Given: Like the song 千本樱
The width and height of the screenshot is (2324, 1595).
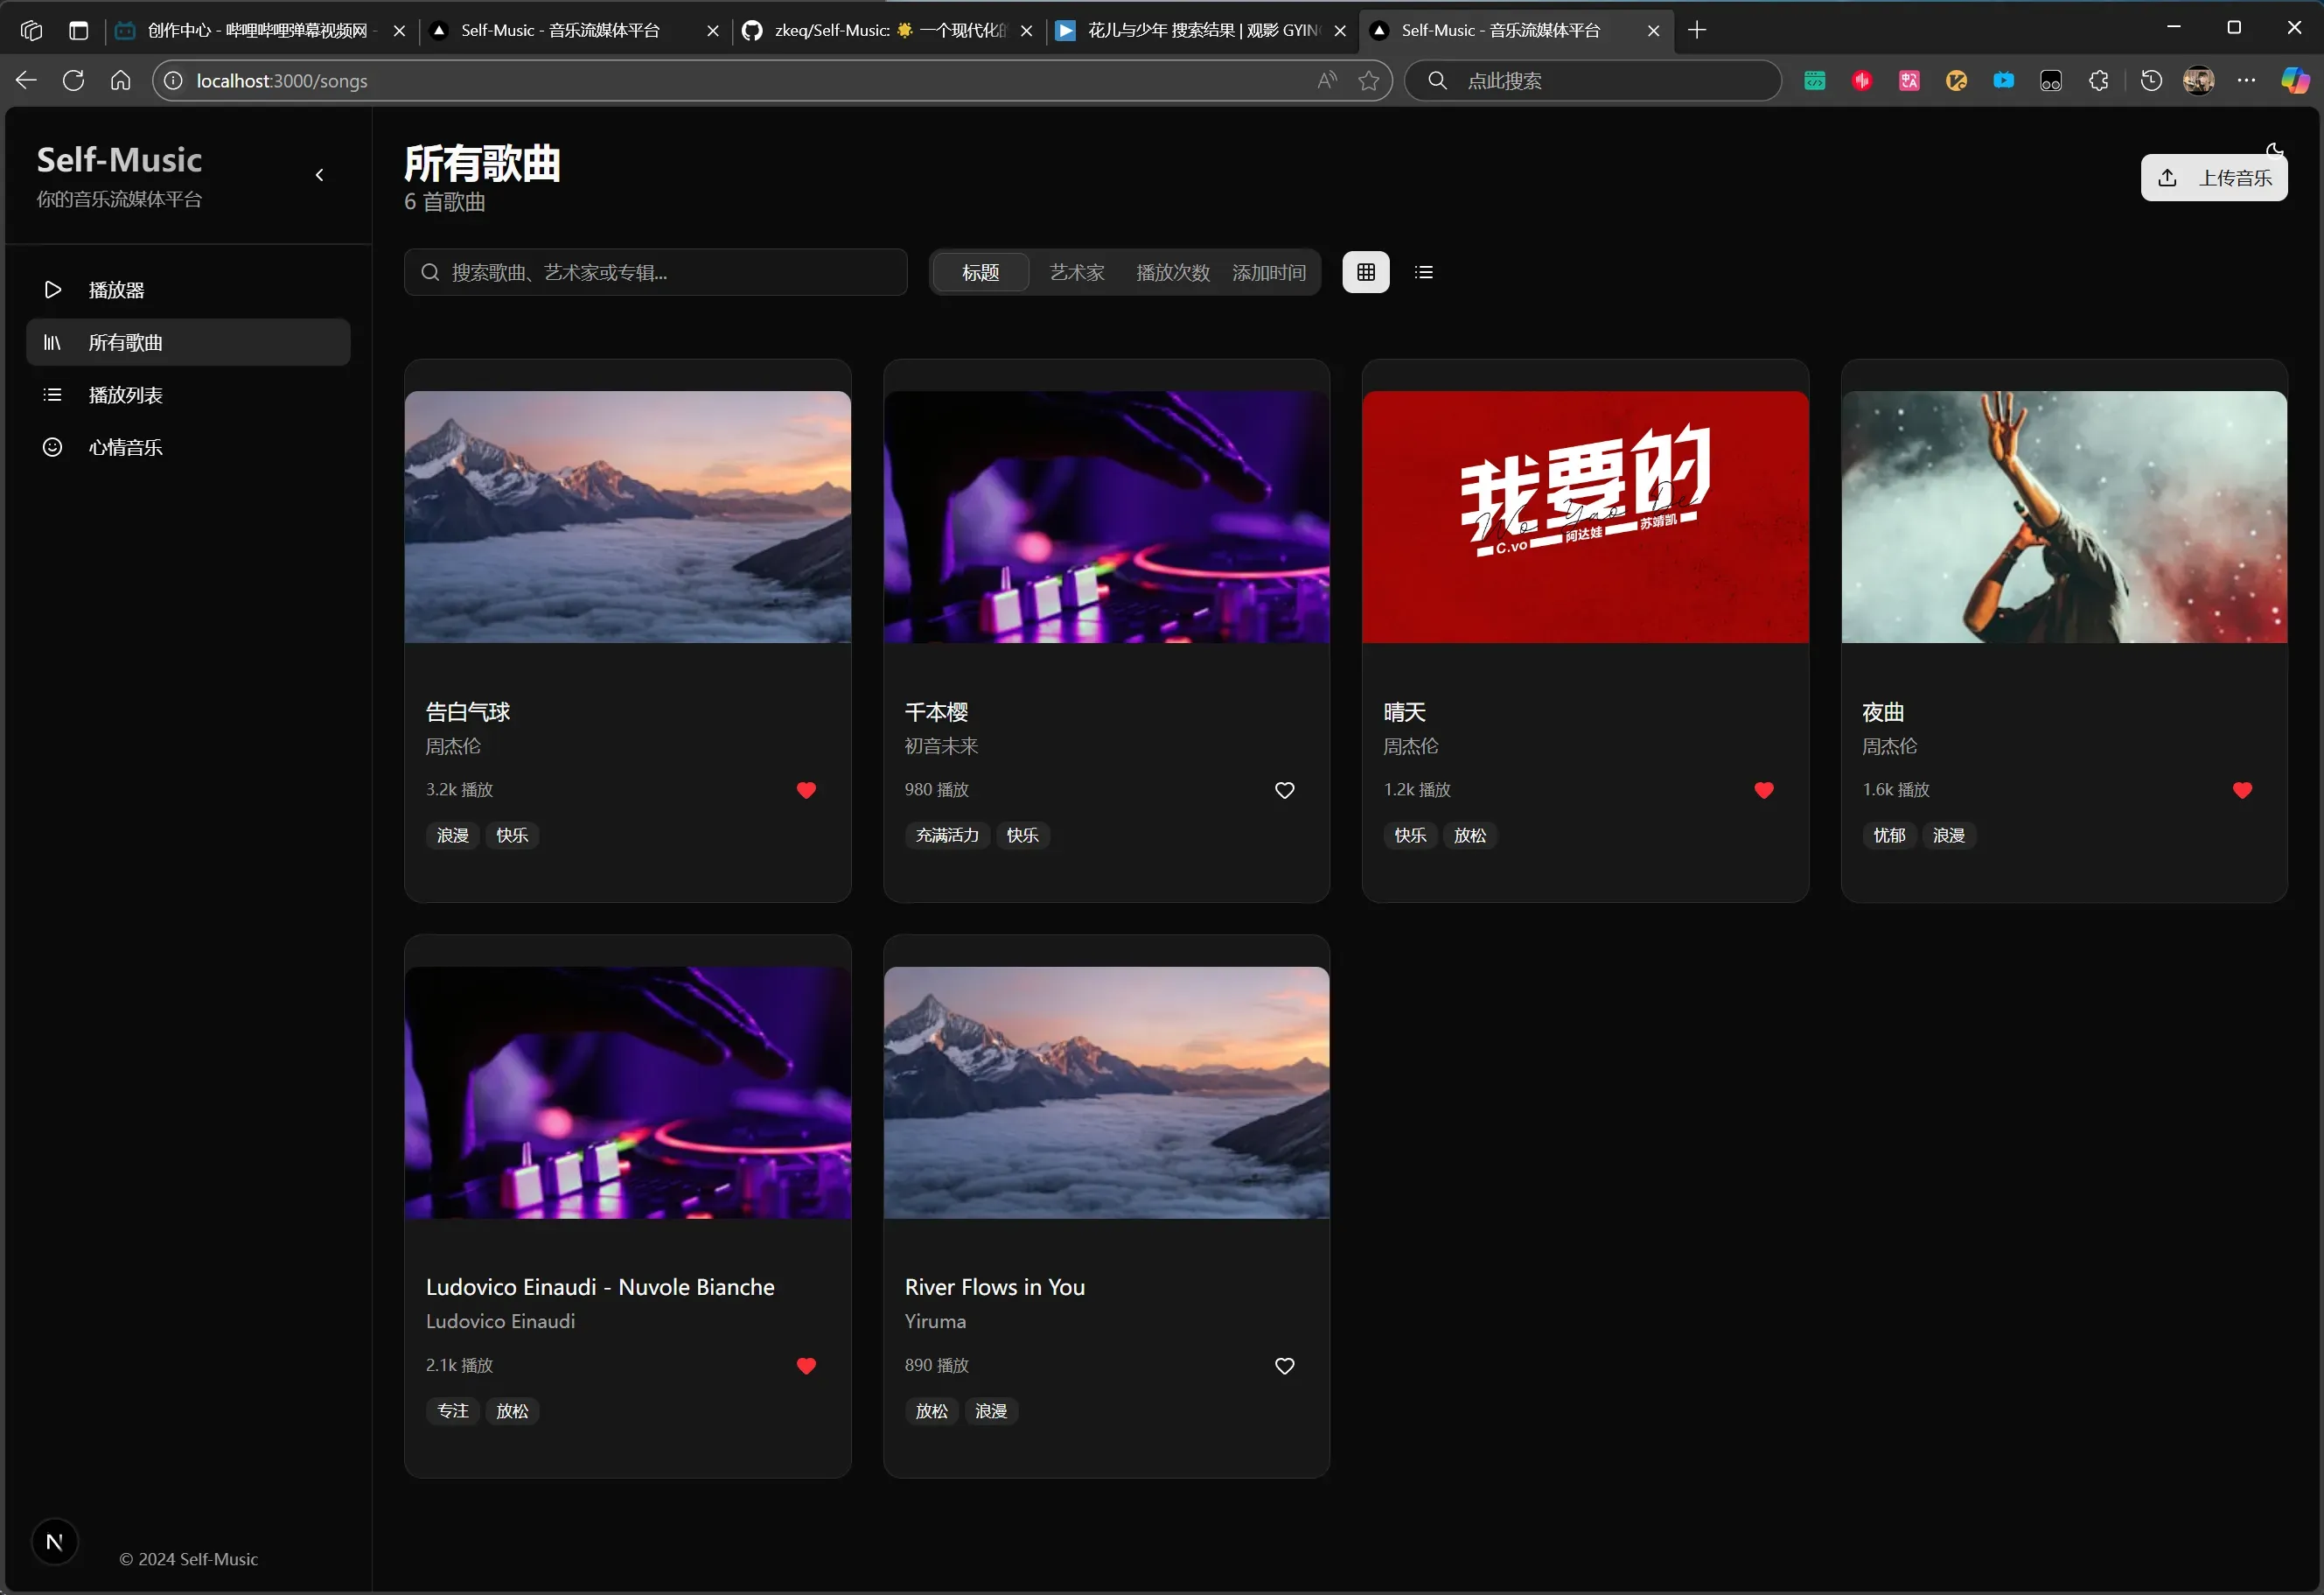Looking at the screenshot, I should click(1284, 790).
